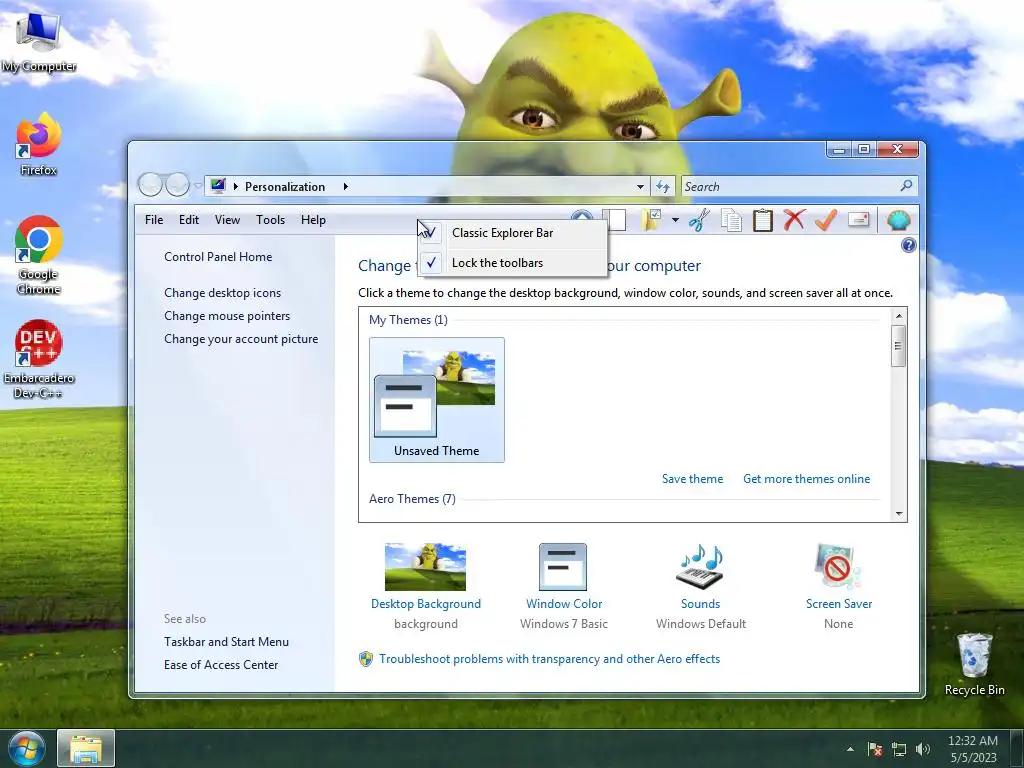Open Troubleshoot problems with transparency link

[549, 659]
